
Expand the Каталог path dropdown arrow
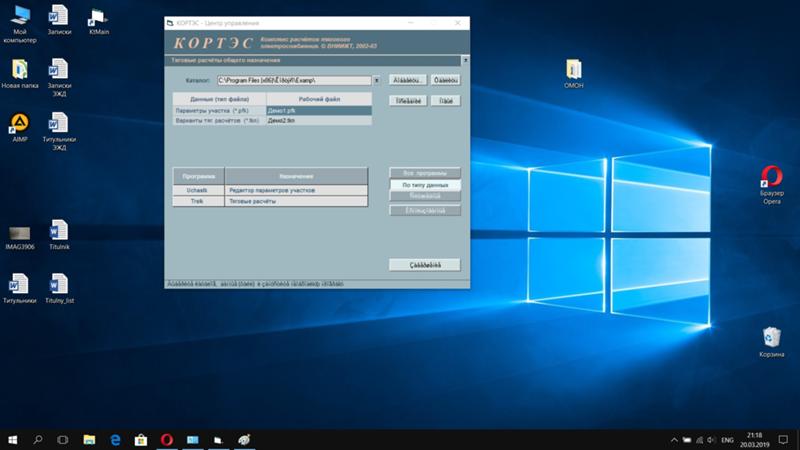[x=376, y=81]
